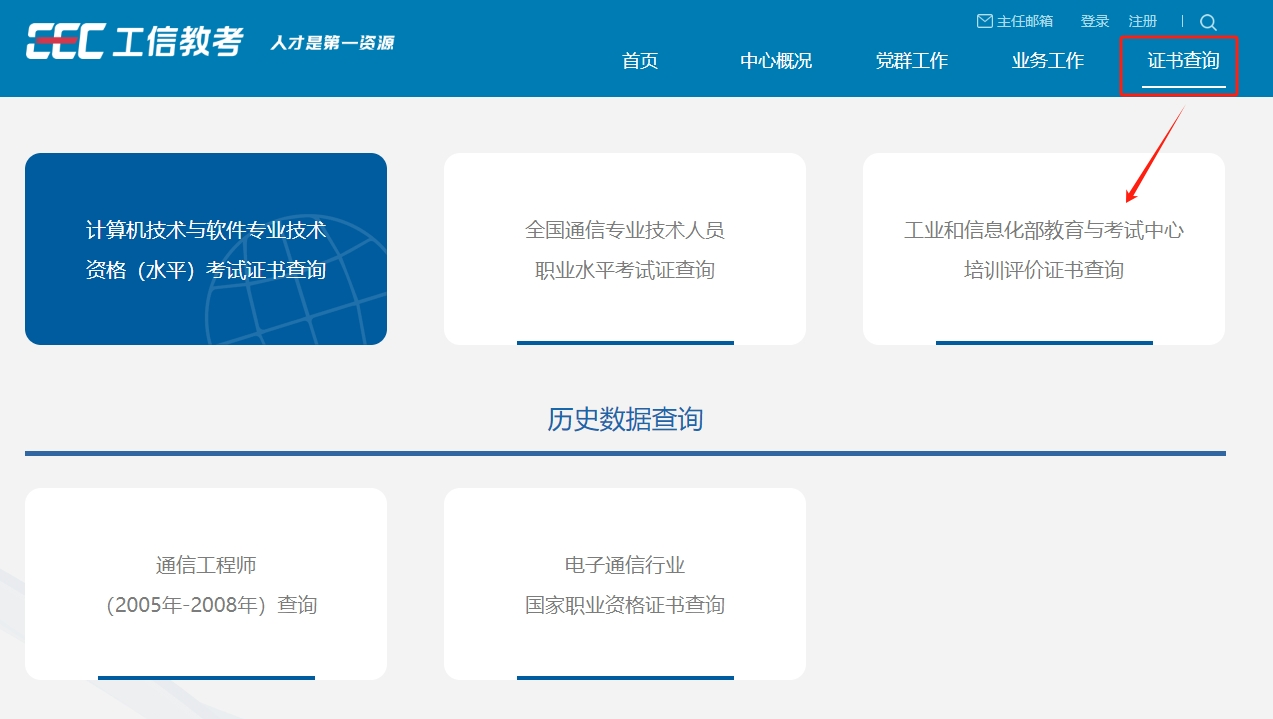Open the search magnifier icon
1273x719 pixels.
pos(1208,22)
